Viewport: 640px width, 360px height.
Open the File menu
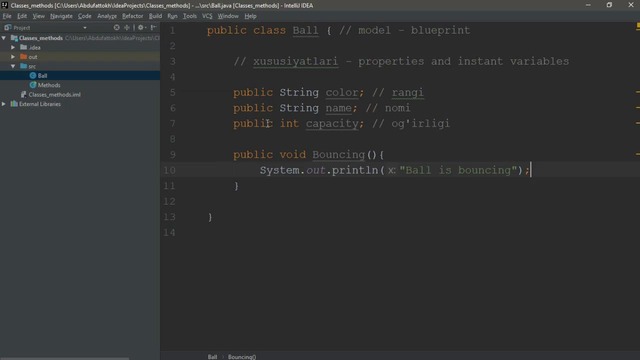click(7, 16)
